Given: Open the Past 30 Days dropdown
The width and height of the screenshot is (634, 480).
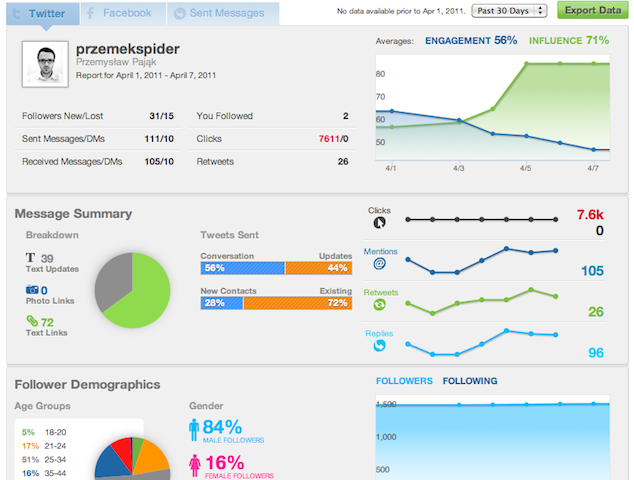Looking at the screenshot, I should pyautogui.click(x=509, y=11).
